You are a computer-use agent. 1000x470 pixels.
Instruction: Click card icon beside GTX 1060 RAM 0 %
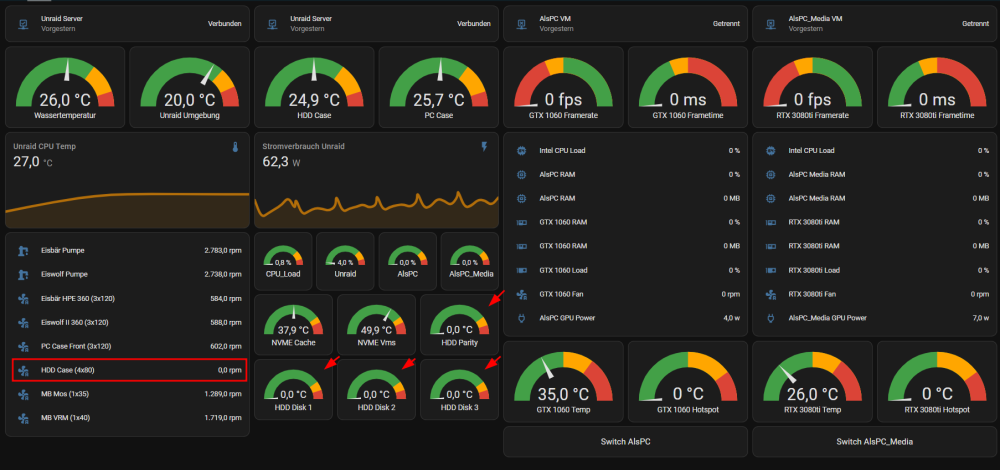522,223
